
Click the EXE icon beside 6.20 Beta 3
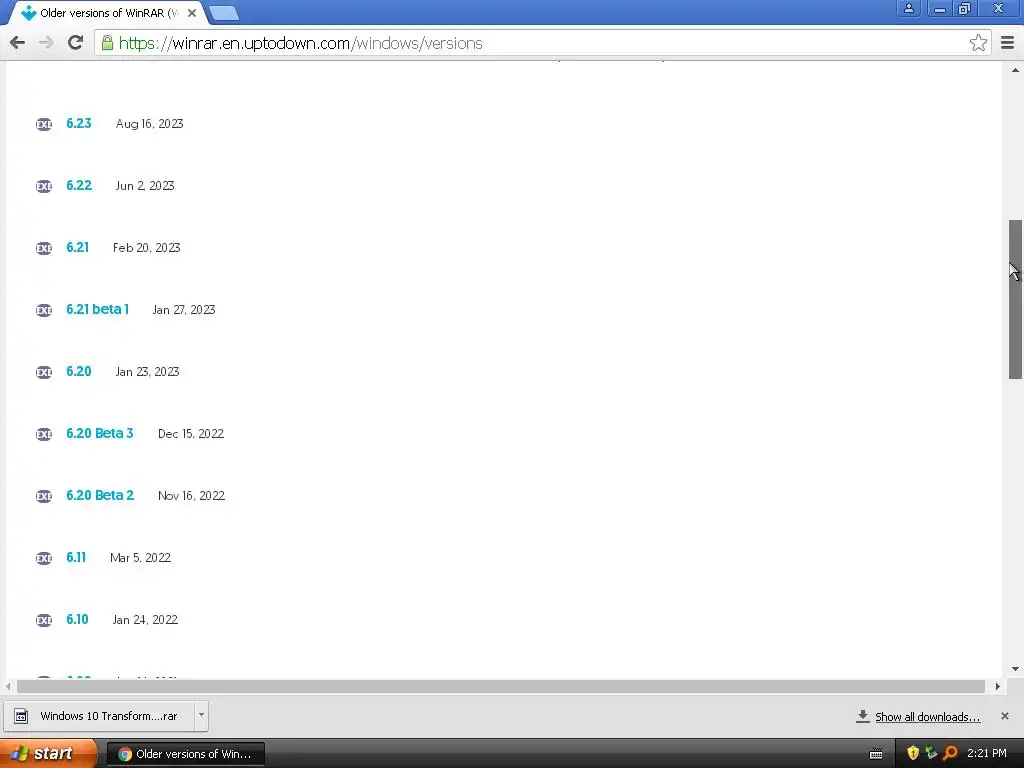44,434
